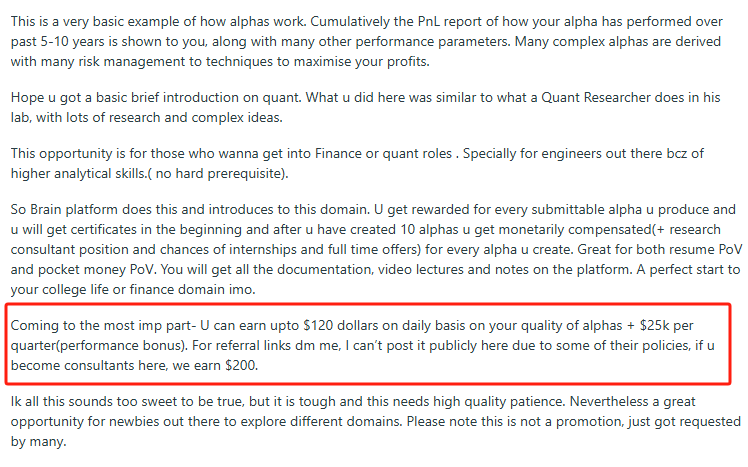Click the paragraph starting "So Brain platform does this"
Viewport: 748px width, 467px height.
click(376, 249)
